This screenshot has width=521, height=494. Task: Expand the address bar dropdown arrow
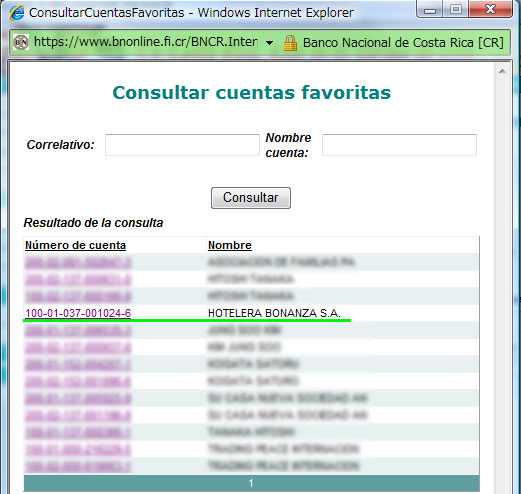coord(270,43)
